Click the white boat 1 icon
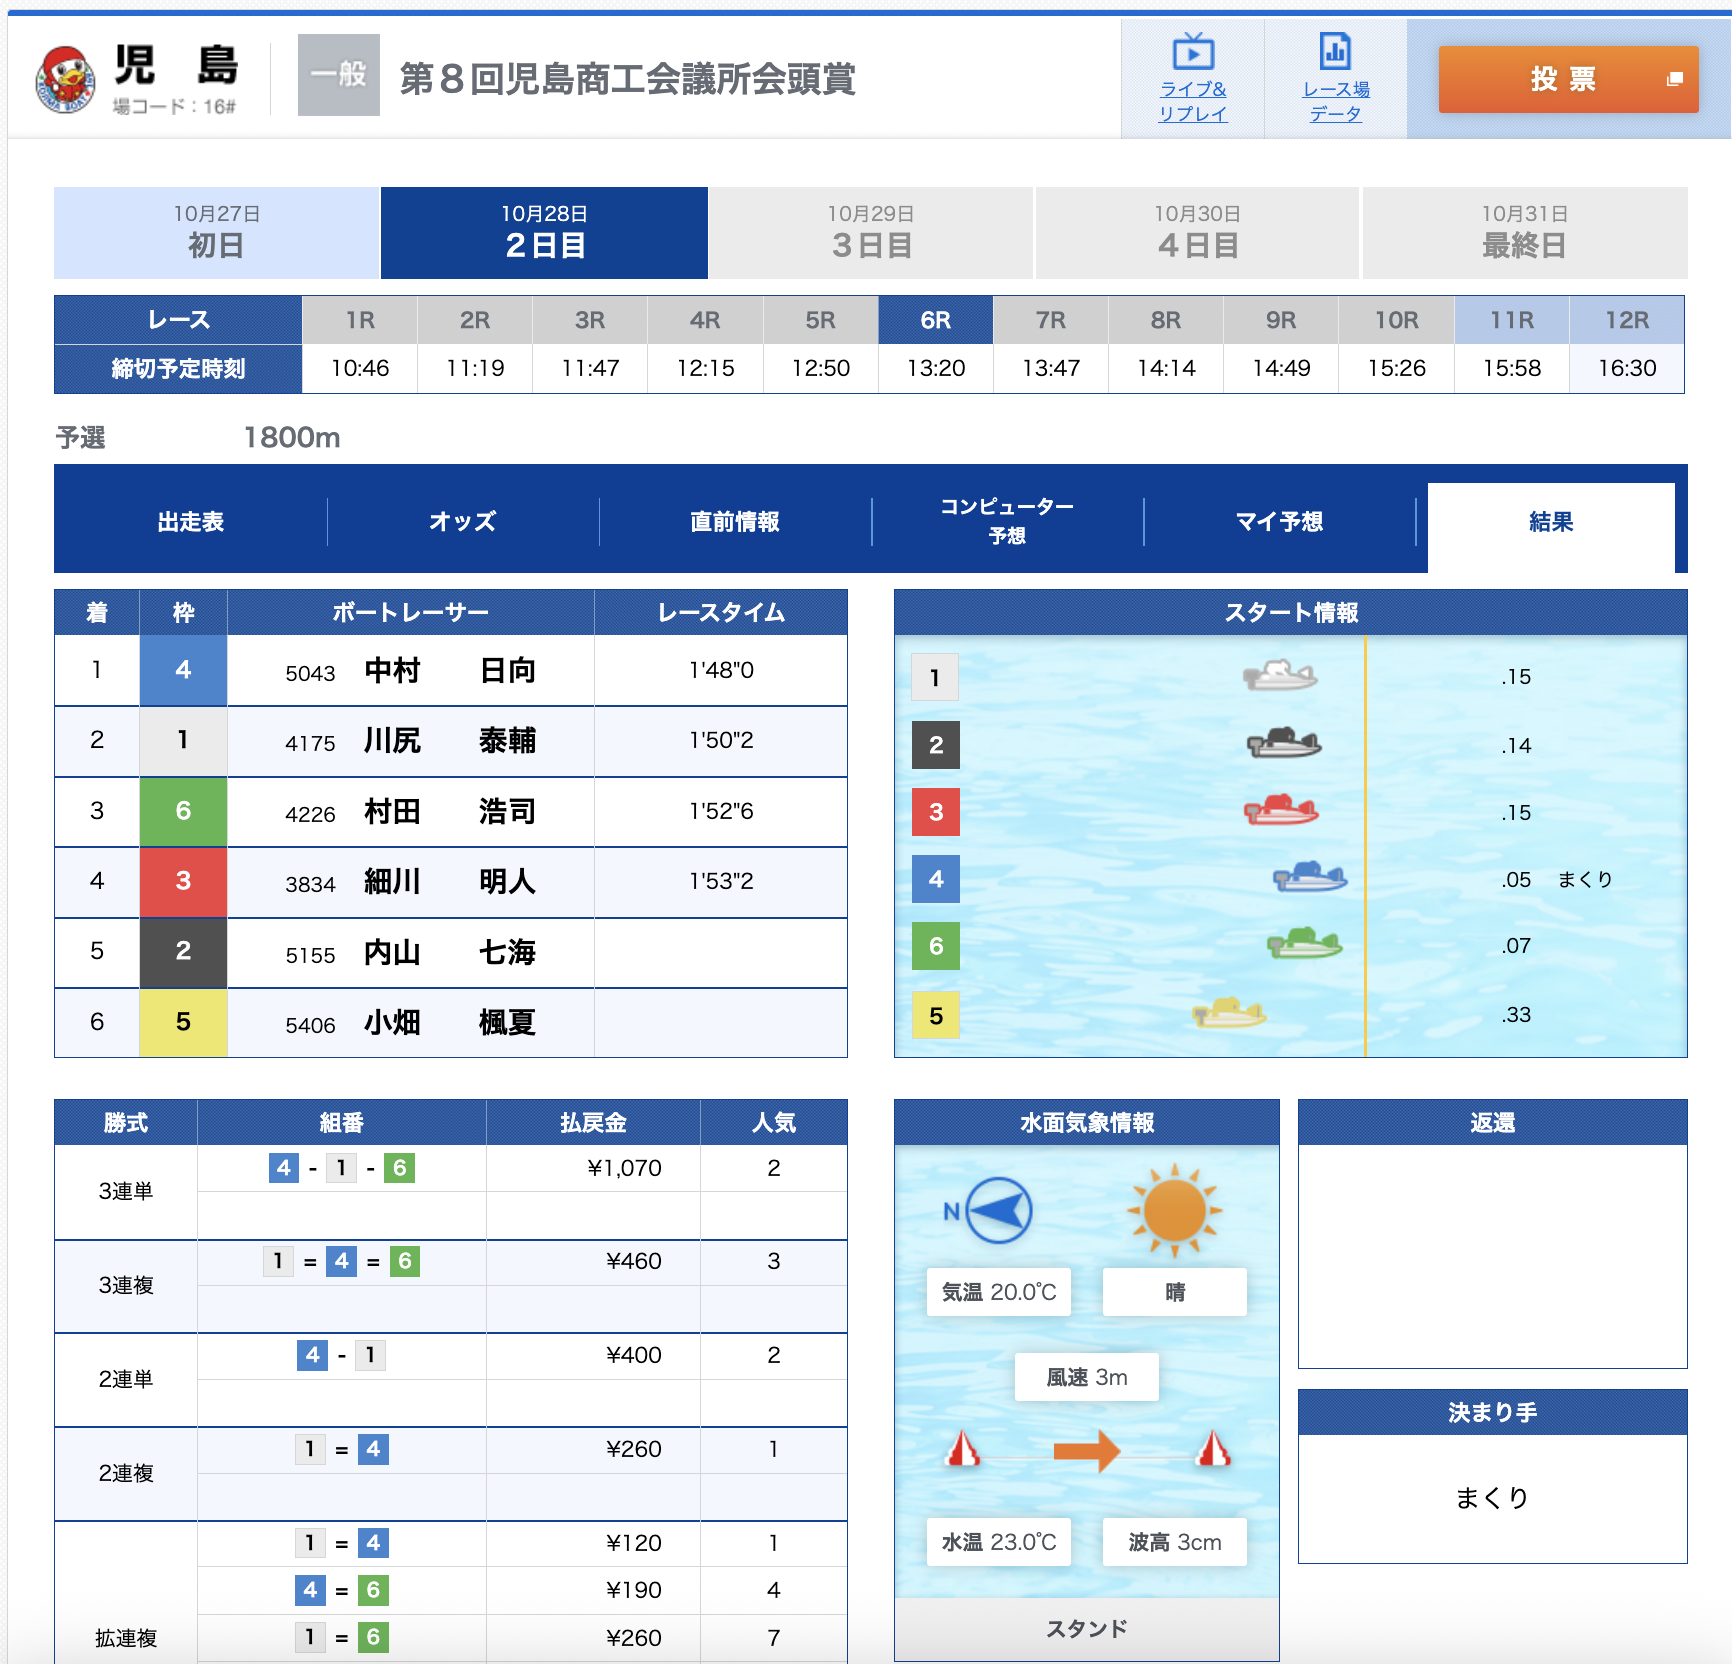The width and height of the screenshot is (1732, 1664). (x=1280, y=676)
